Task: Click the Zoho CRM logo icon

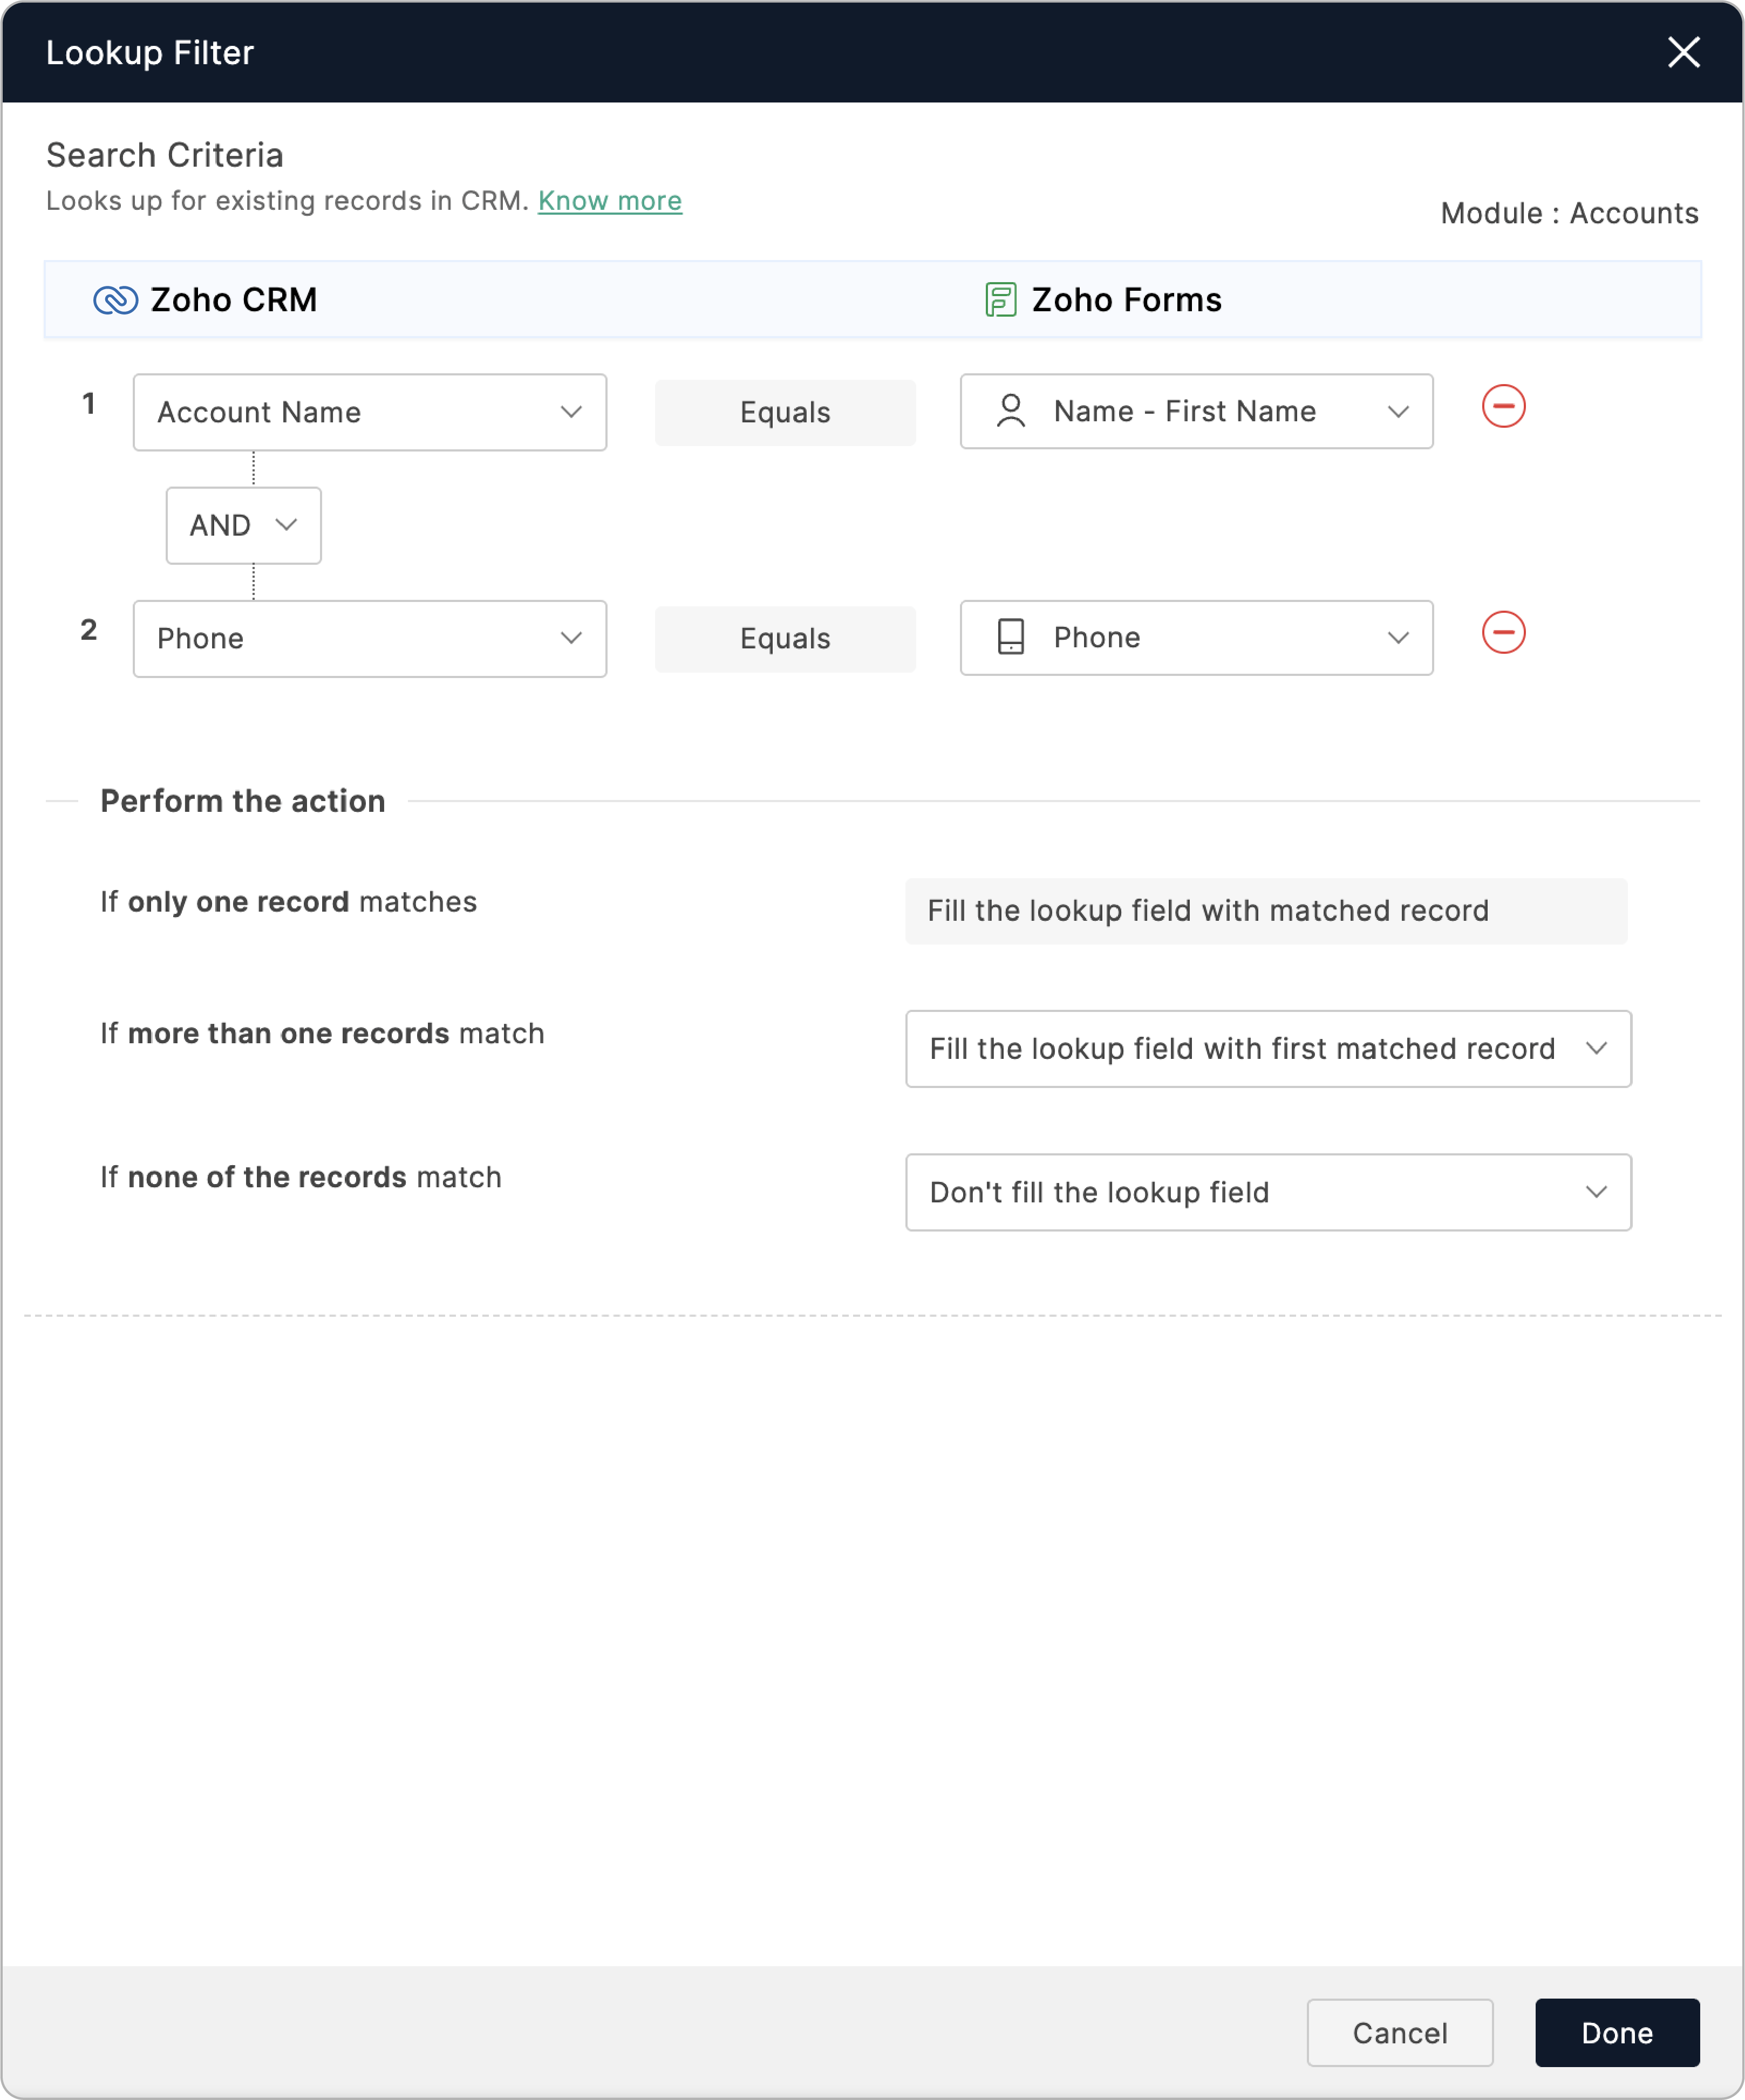Action: pyautogui.click(x=115, y=300)
